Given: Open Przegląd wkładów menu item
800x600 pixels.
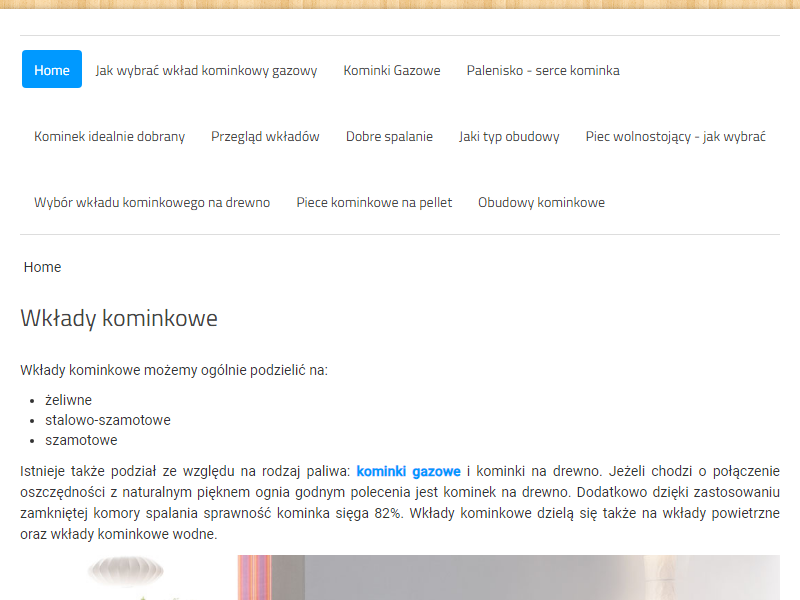Looking at the screenshot, I should click(x=265, y=137).
